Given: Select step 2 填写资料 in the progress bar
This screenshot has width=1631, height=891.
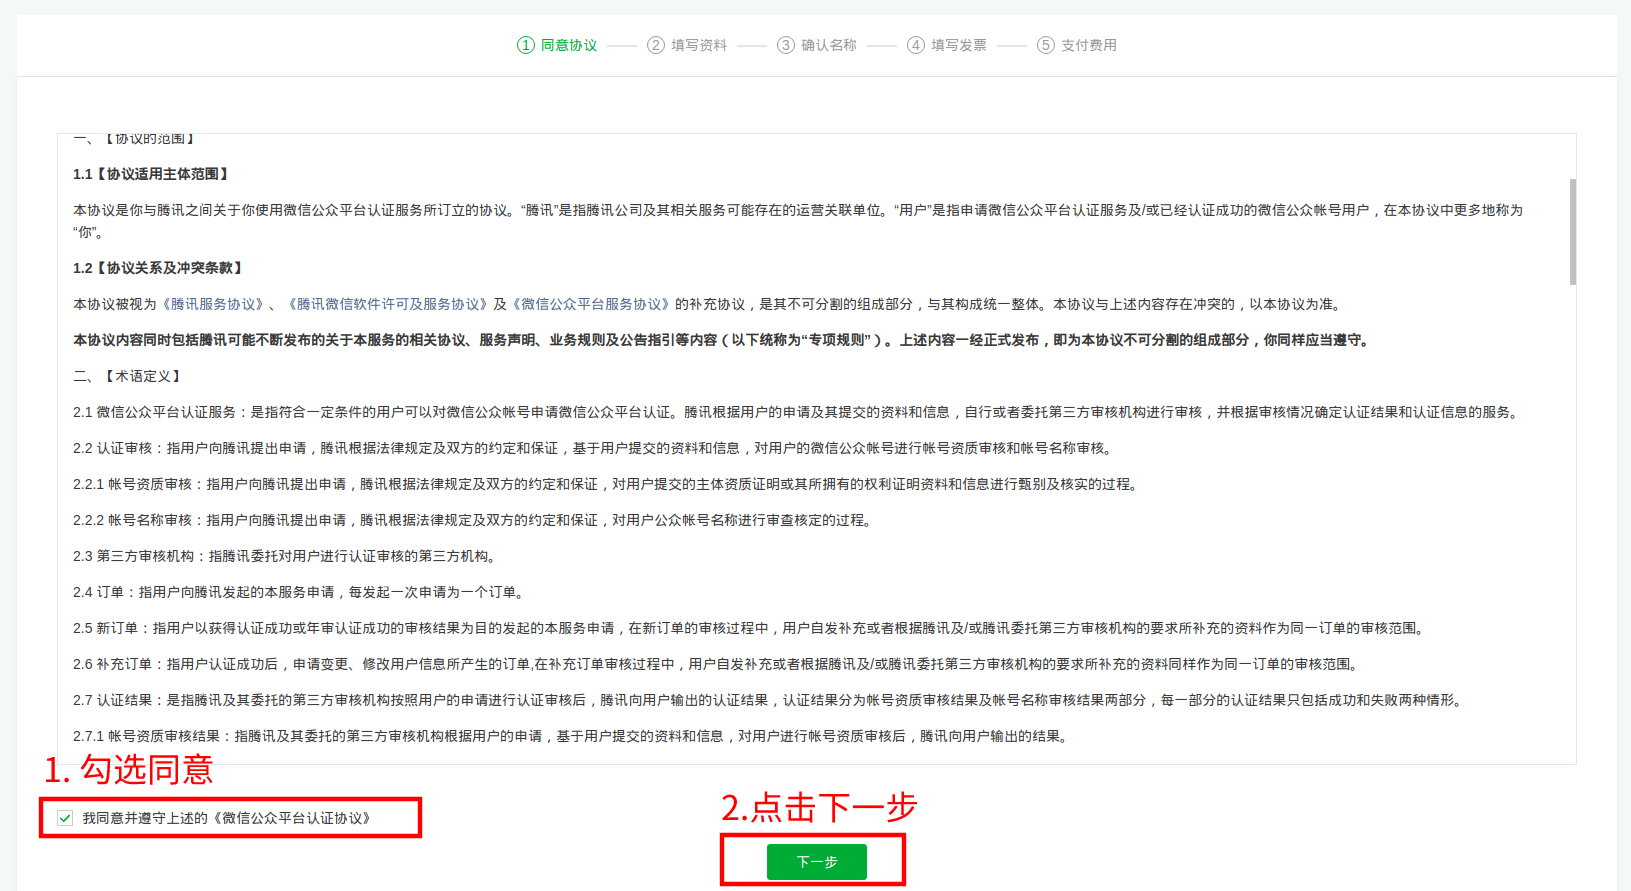Looking at the screenshot, I should (687, 45).
